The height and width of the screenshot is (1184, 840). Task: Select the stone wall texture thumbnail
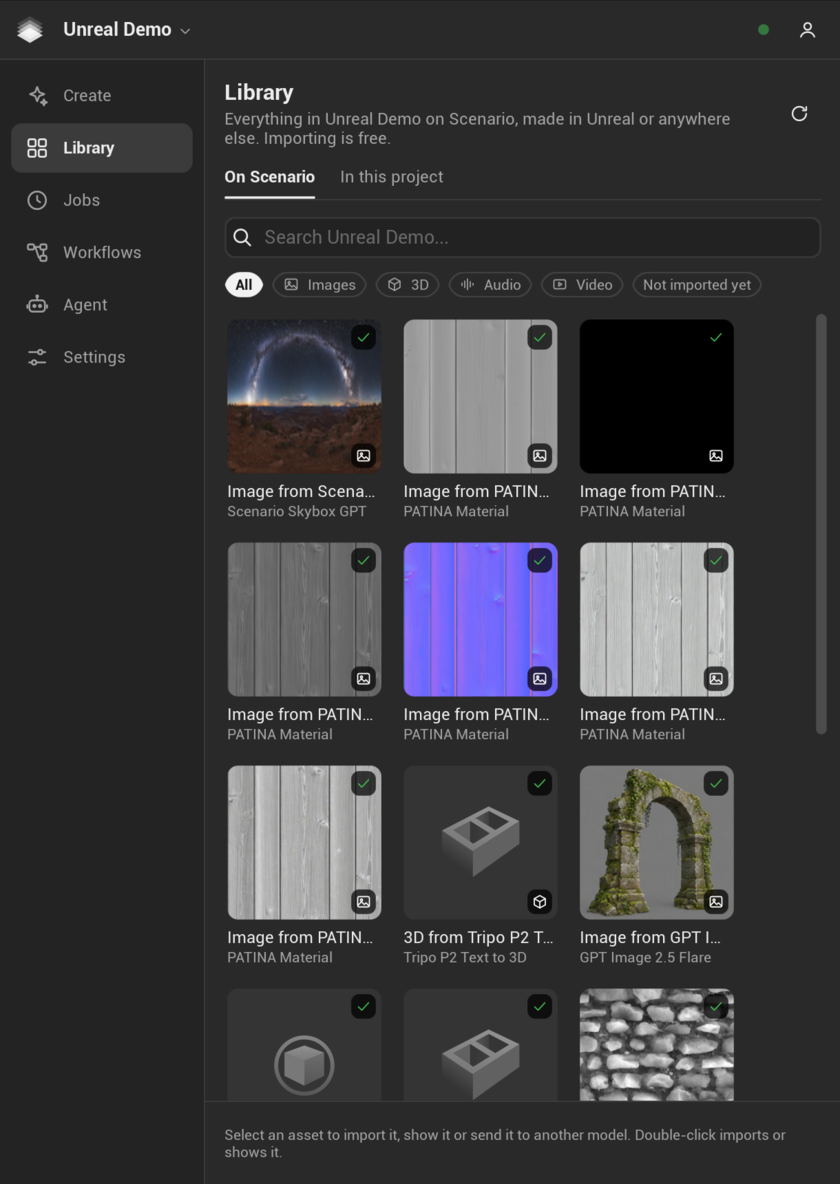(657, 1045)
